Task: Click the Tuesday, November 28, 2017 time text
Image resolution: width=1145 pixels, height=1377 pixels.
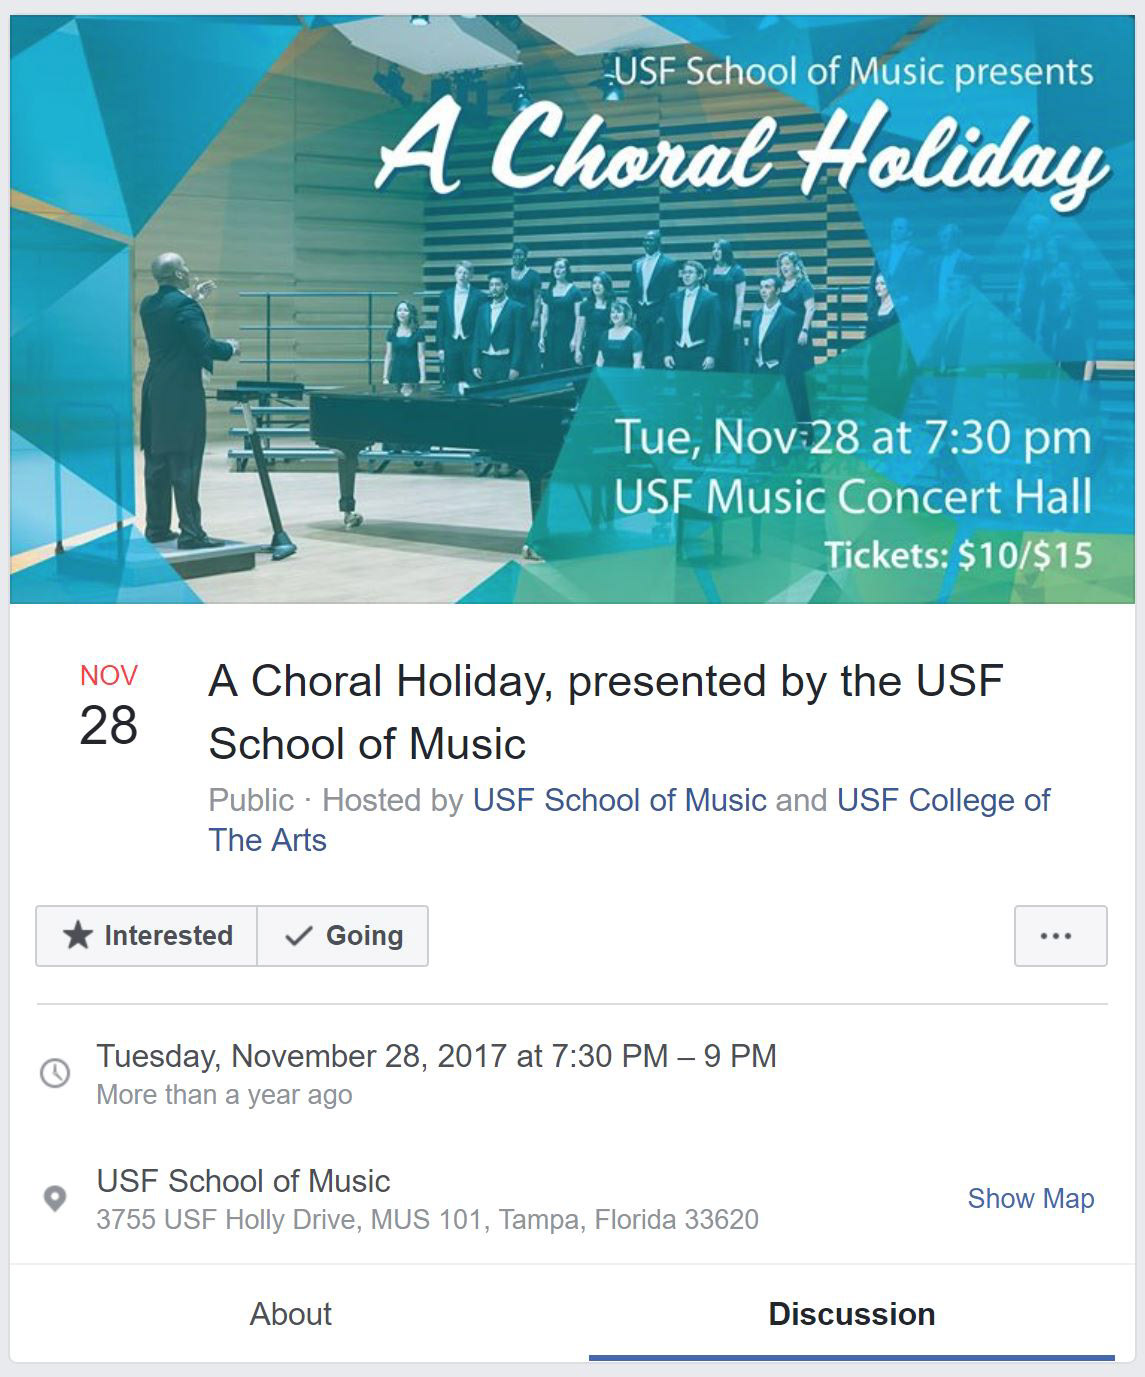Action: click(x=436, y=1056)
